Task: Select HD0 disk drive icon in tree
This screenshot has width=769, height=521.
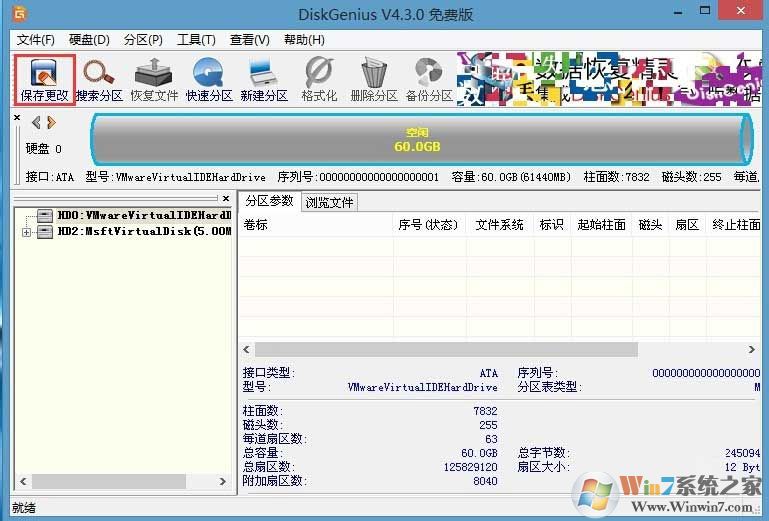Action: pyautogui.click(x=45, y=215)
